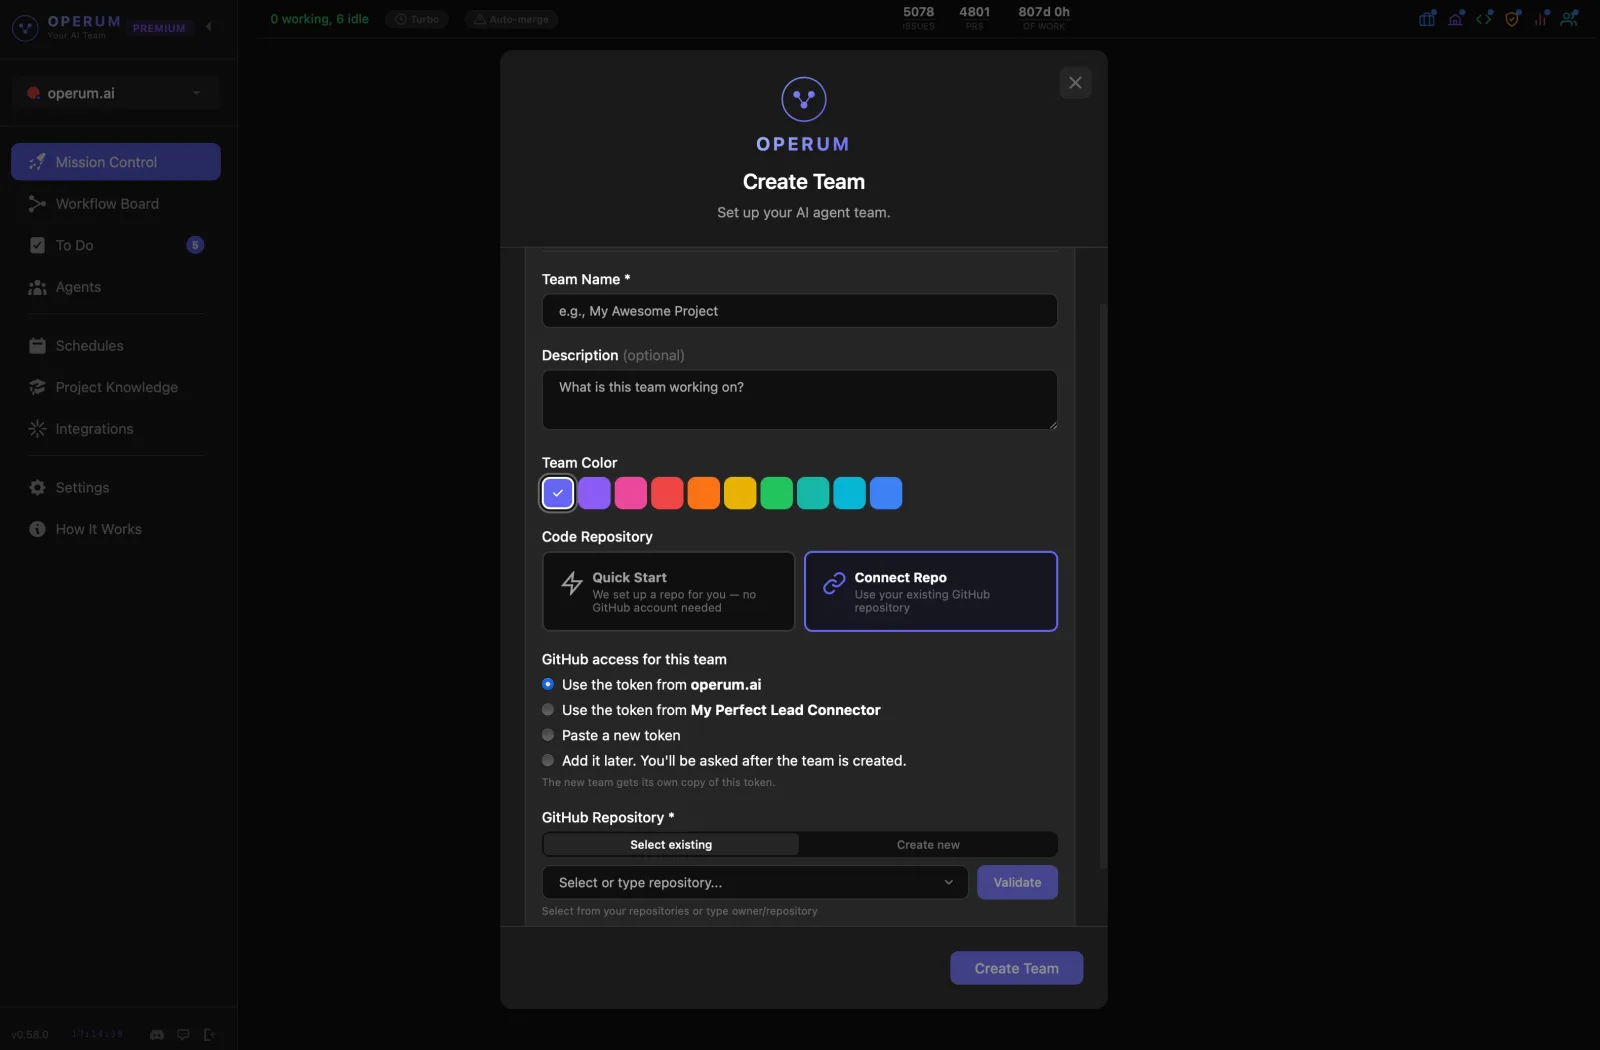Click the 5078 issues counter
The height and width of the screenshot is (1050, 1600).
(918, 18)
